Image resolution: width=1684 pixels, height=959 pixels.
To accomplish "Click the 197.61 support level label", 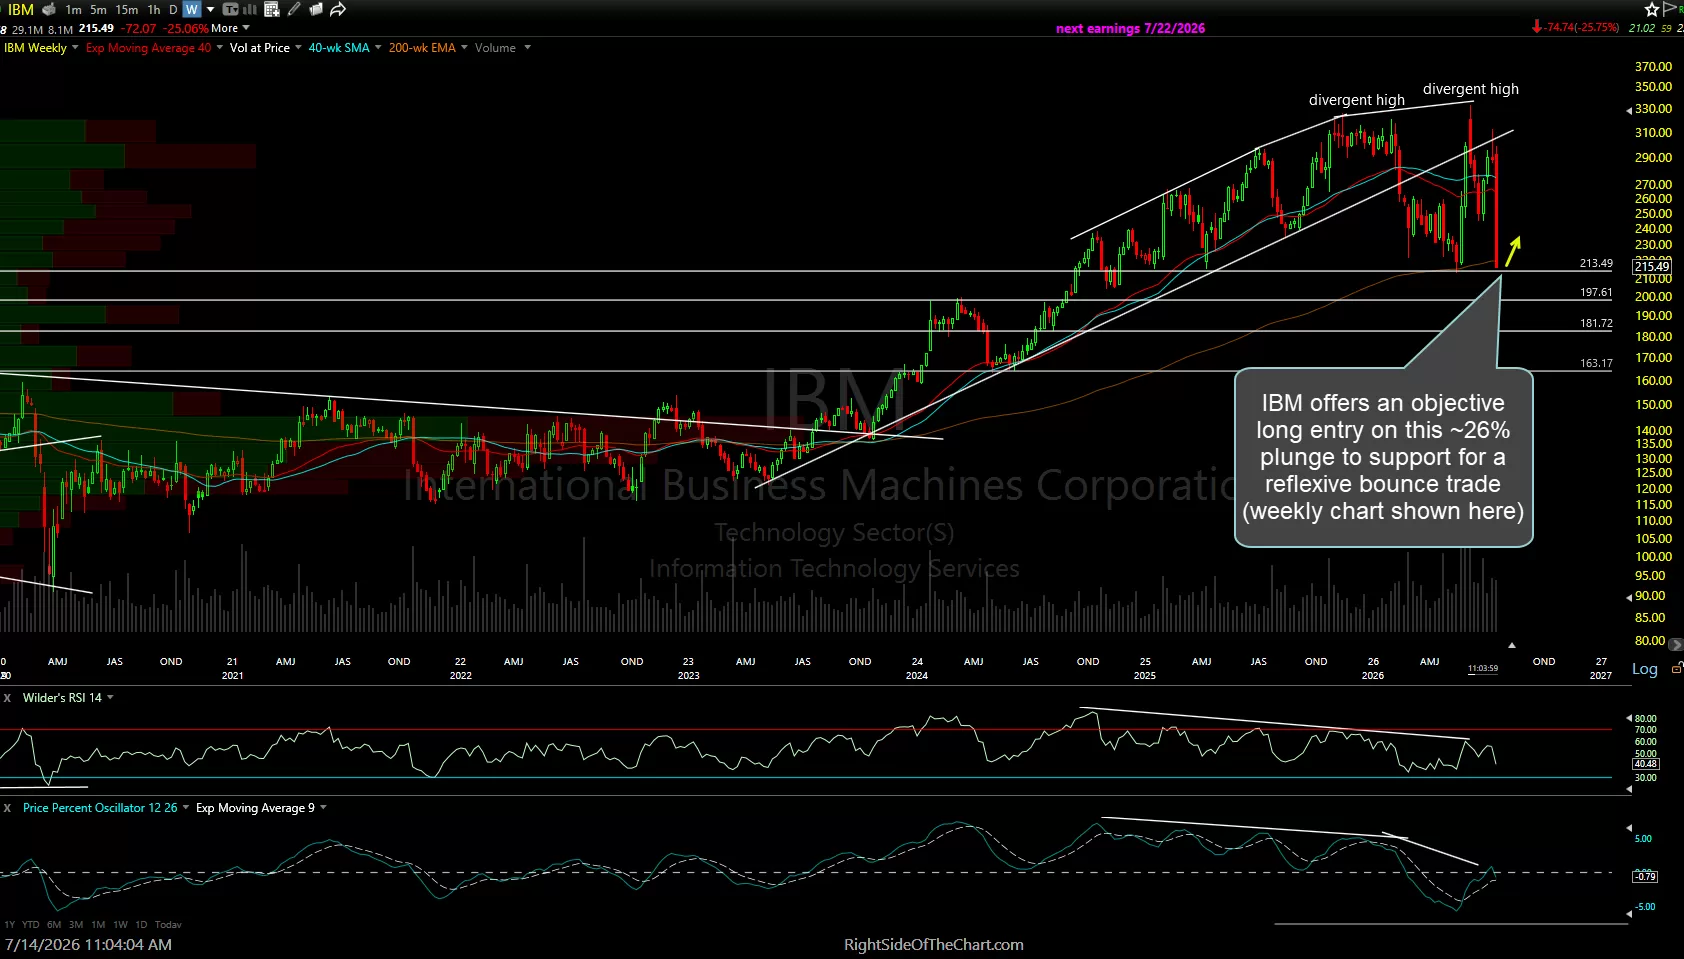I will 1596,293.
